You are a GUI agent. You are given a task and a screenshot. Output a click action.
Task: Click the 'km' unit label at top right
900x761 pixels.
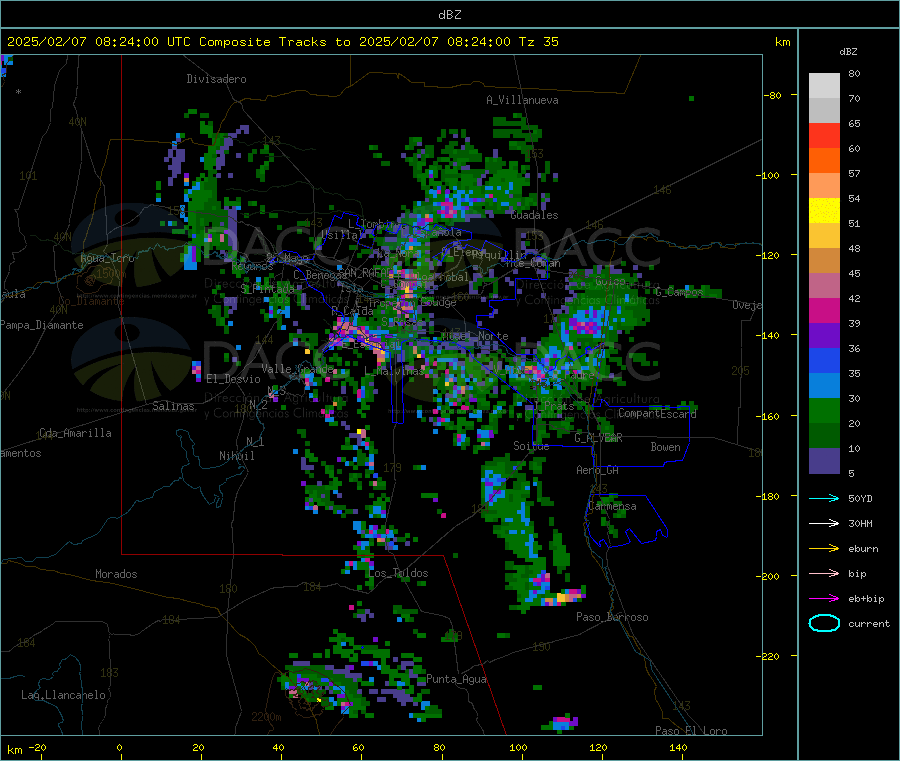click(x=782, y=42)
